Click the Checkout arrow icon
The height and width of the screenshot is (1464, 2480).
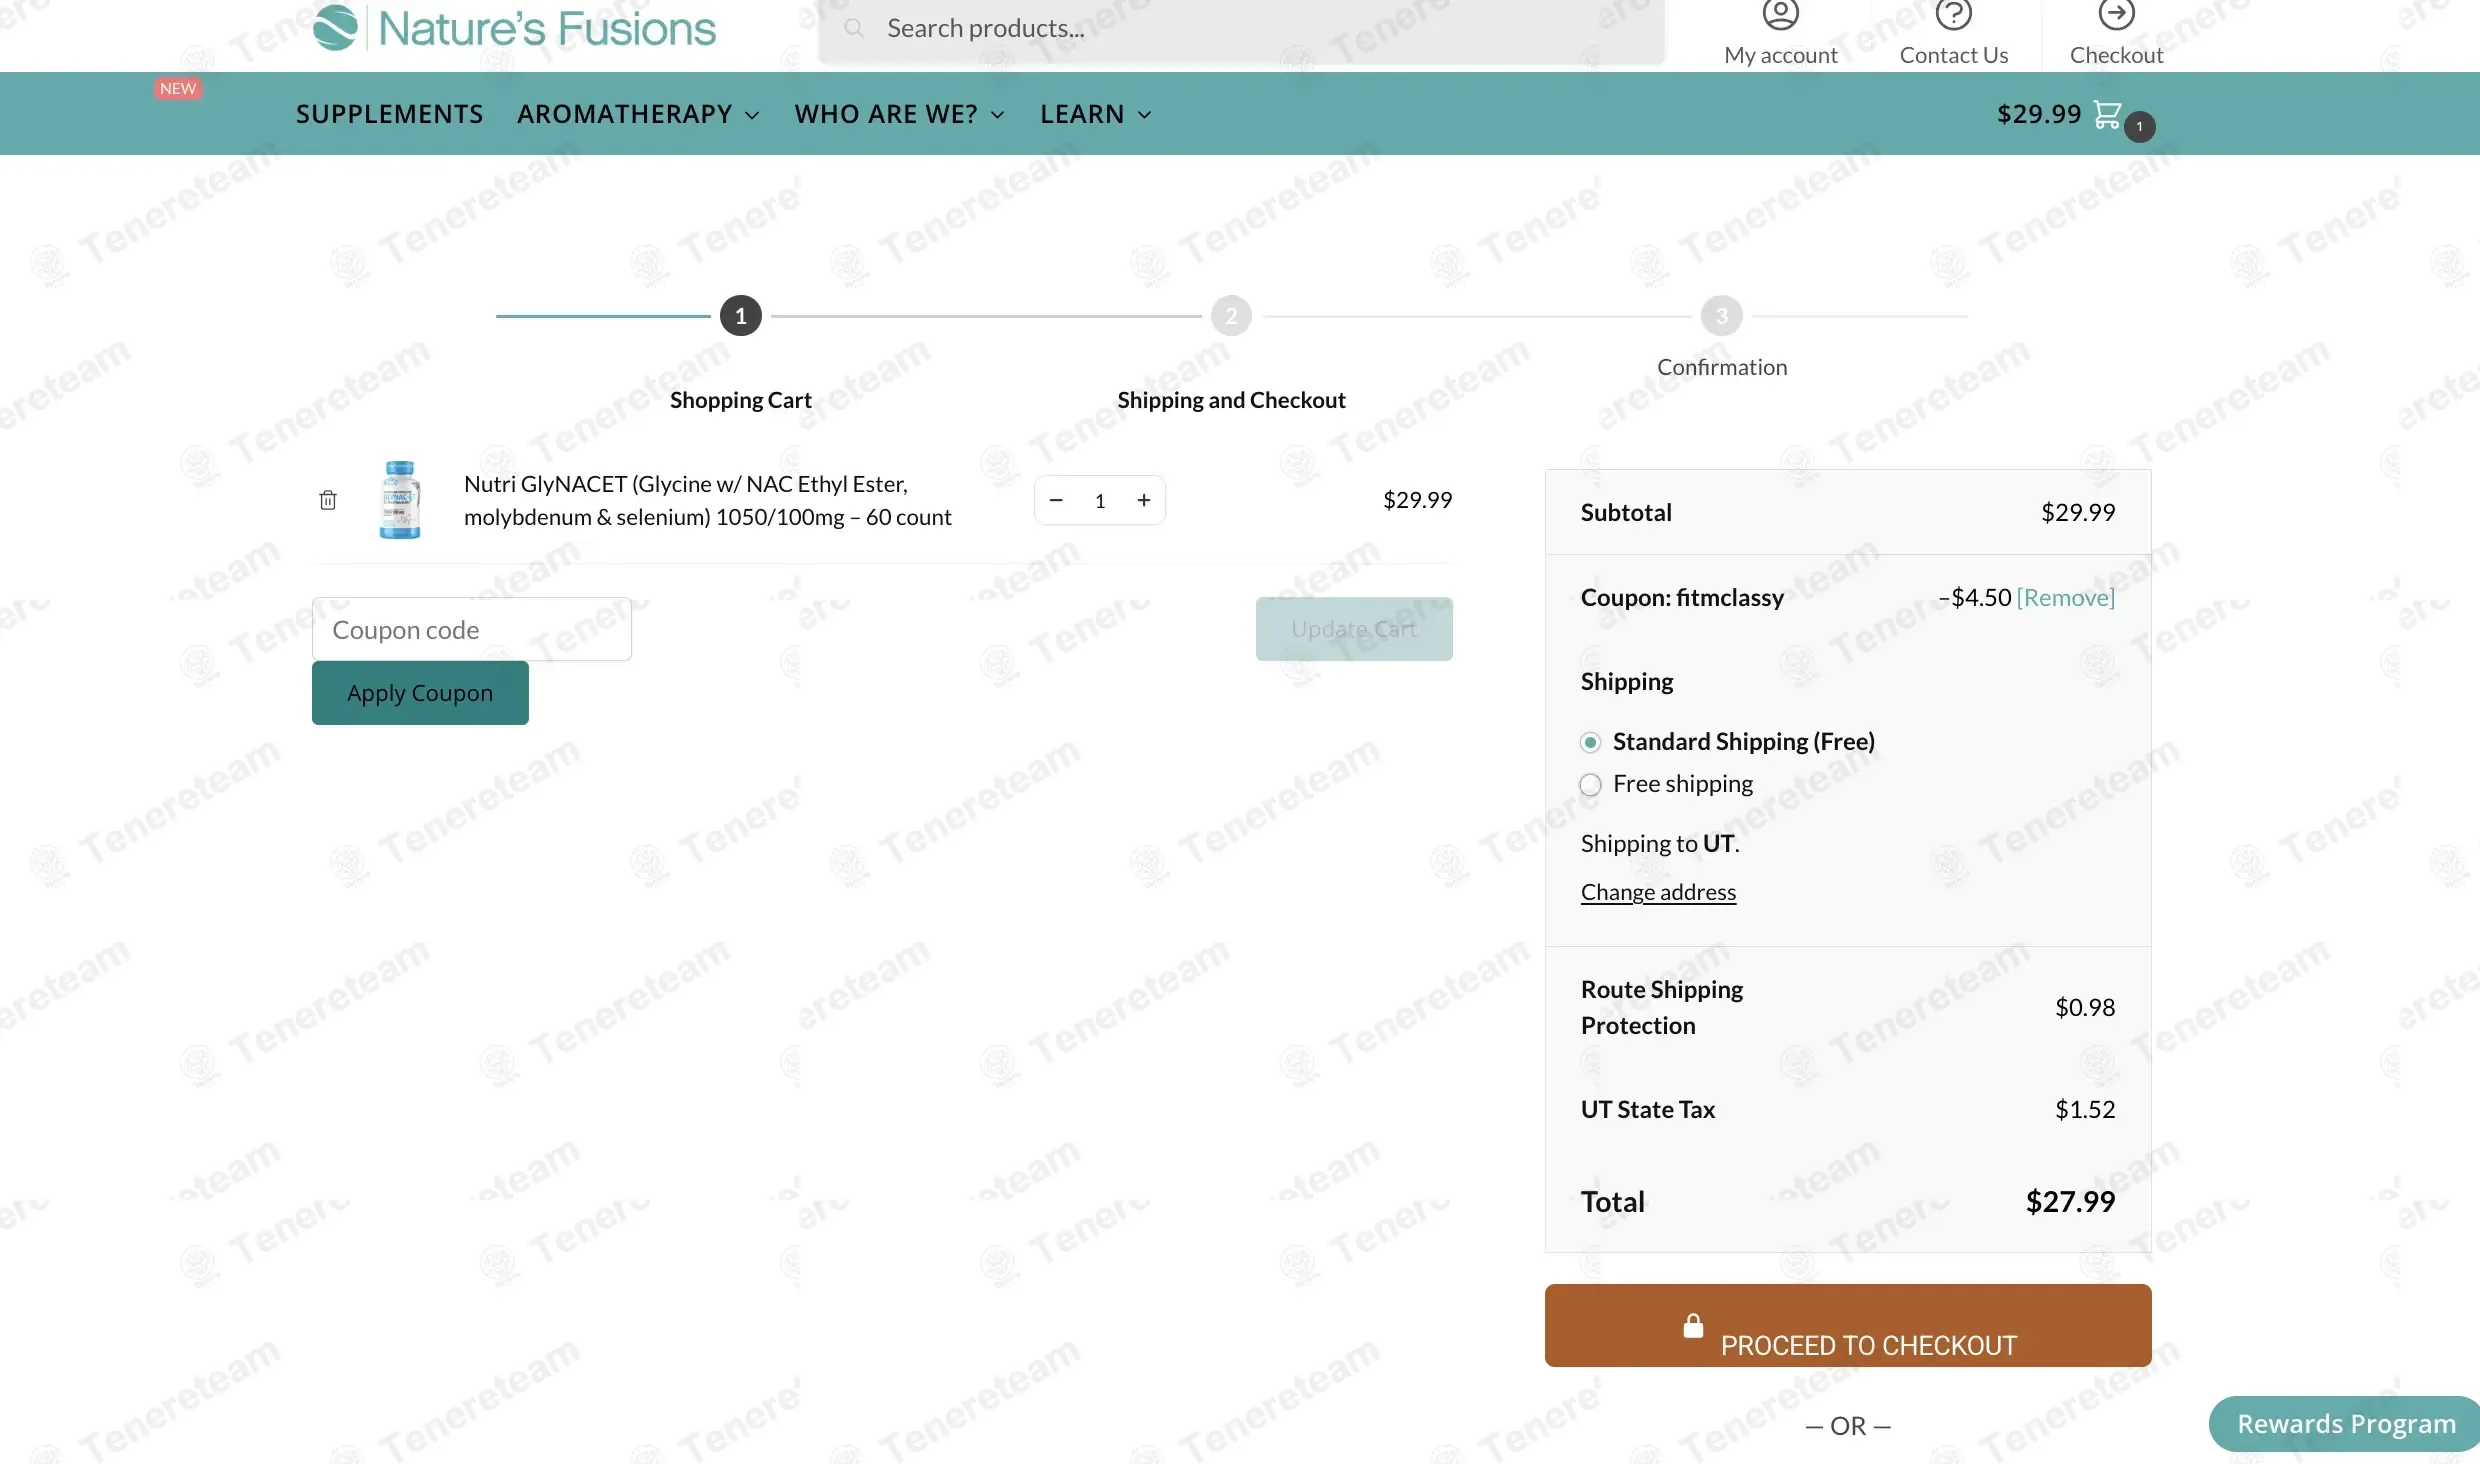point(2116,15)
